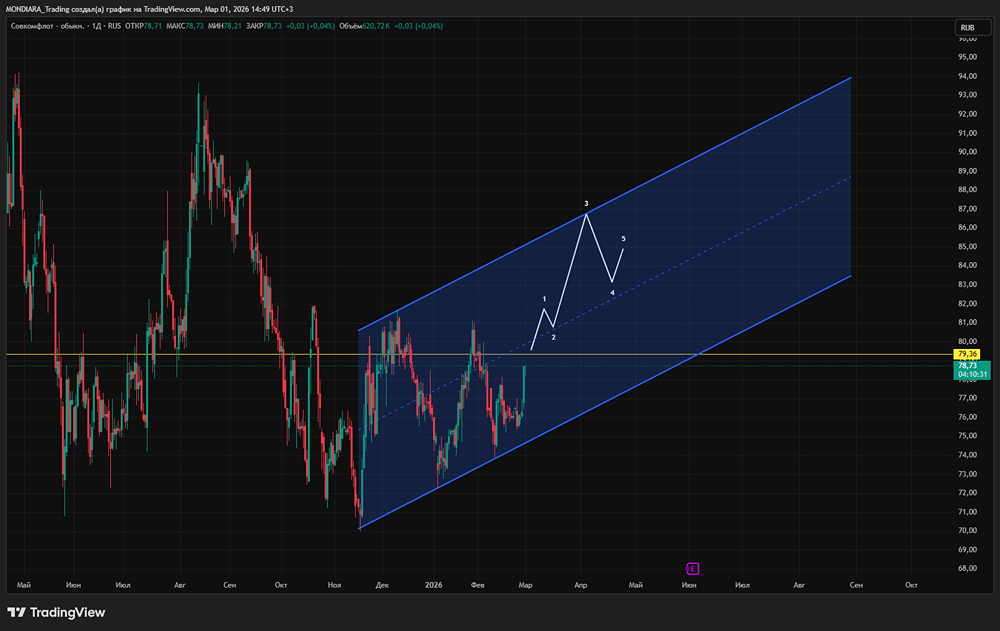1000x631 pixels.
Task: Open the RUB currency selector
Action: pyautogui.click(x=967, y=27)
